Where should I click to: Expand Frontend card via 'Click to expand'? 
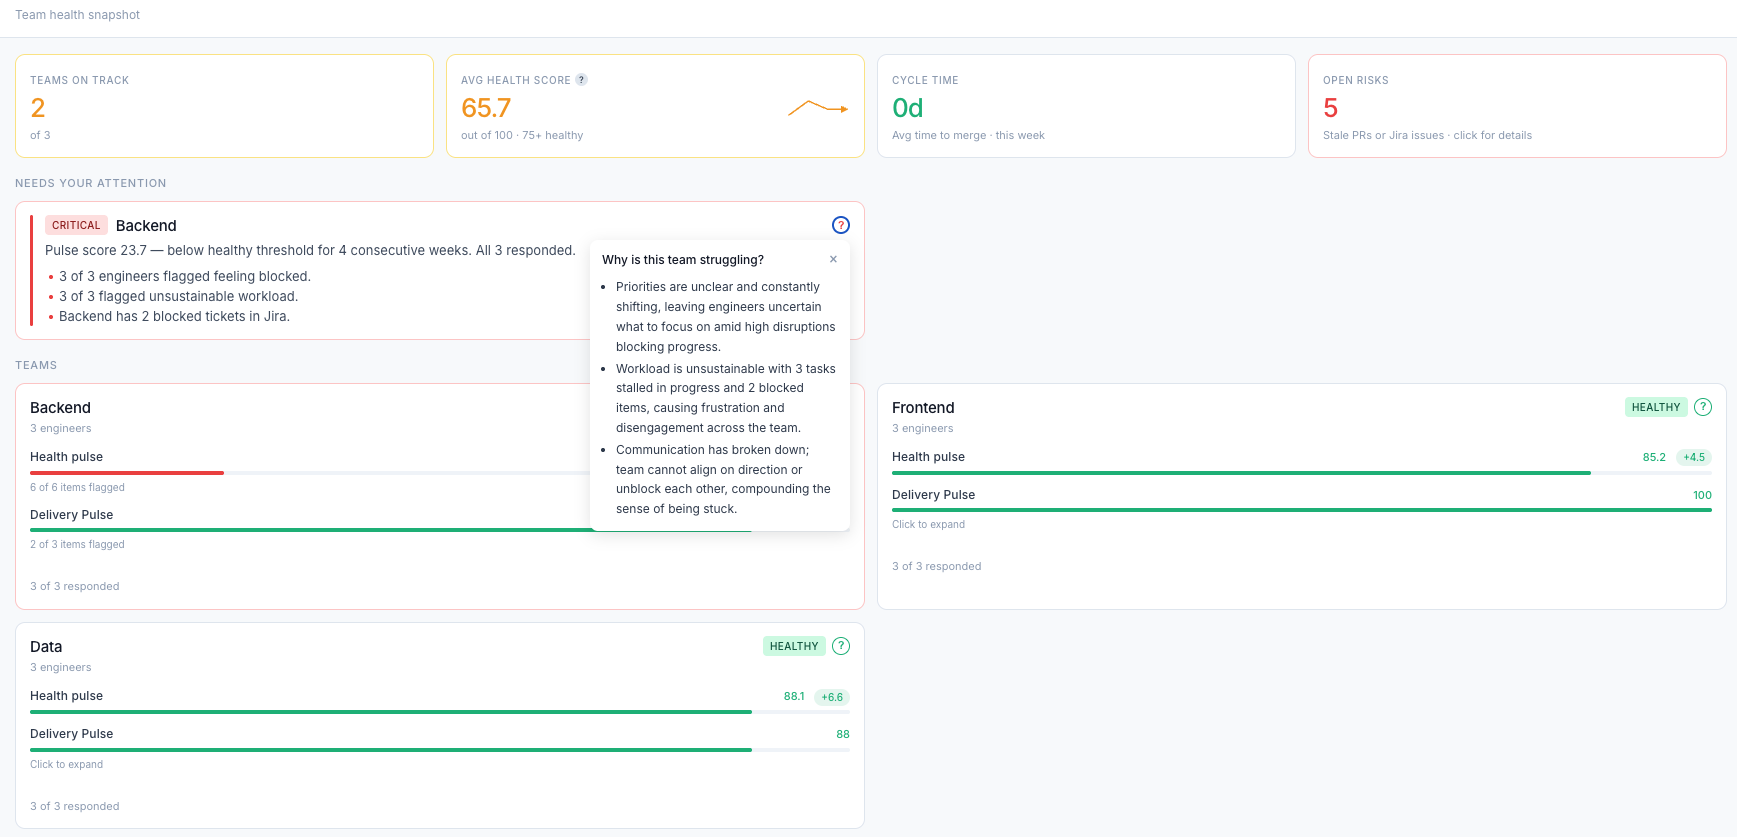928,524
